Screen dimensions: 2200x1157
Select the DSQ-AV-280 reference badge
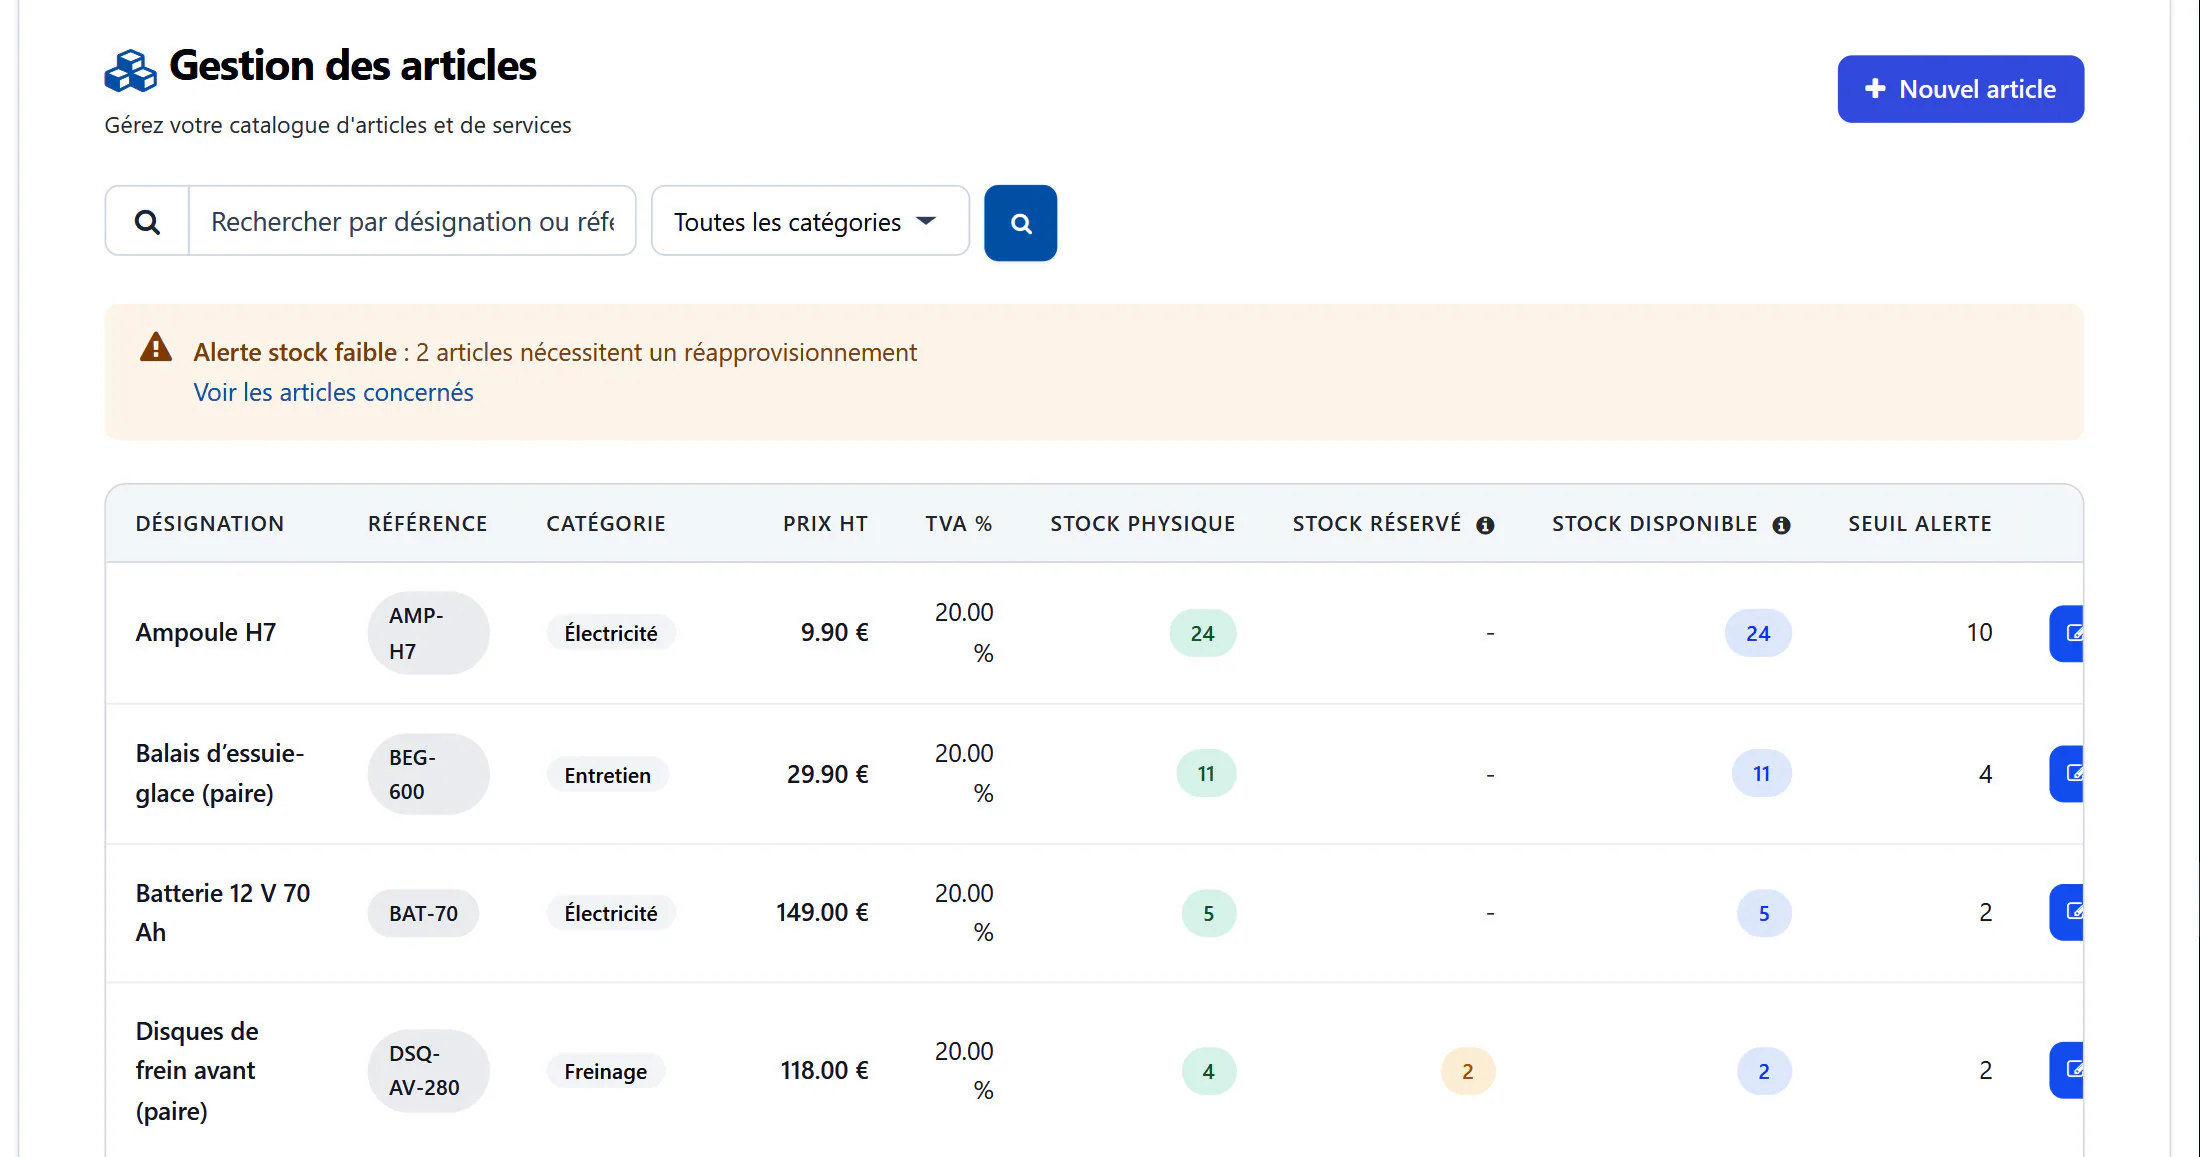pyautogui.click(x=428, y=1071)
